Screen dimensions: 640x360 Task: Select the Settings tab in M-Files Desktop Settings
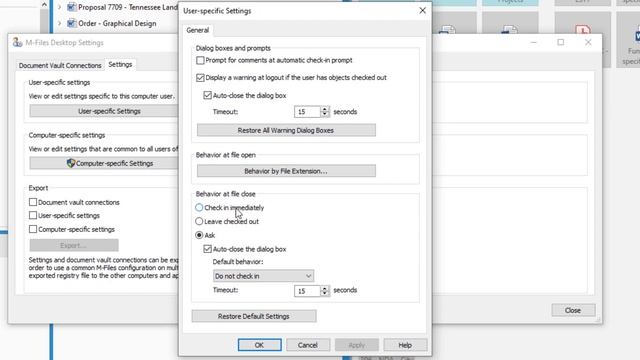tap(120, 64)
